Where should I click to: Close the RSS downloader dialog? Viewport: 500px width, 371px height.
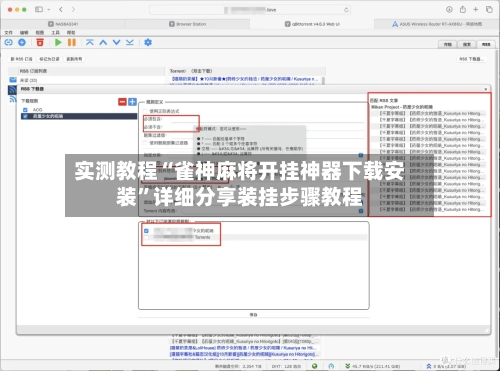pos(486,89)
